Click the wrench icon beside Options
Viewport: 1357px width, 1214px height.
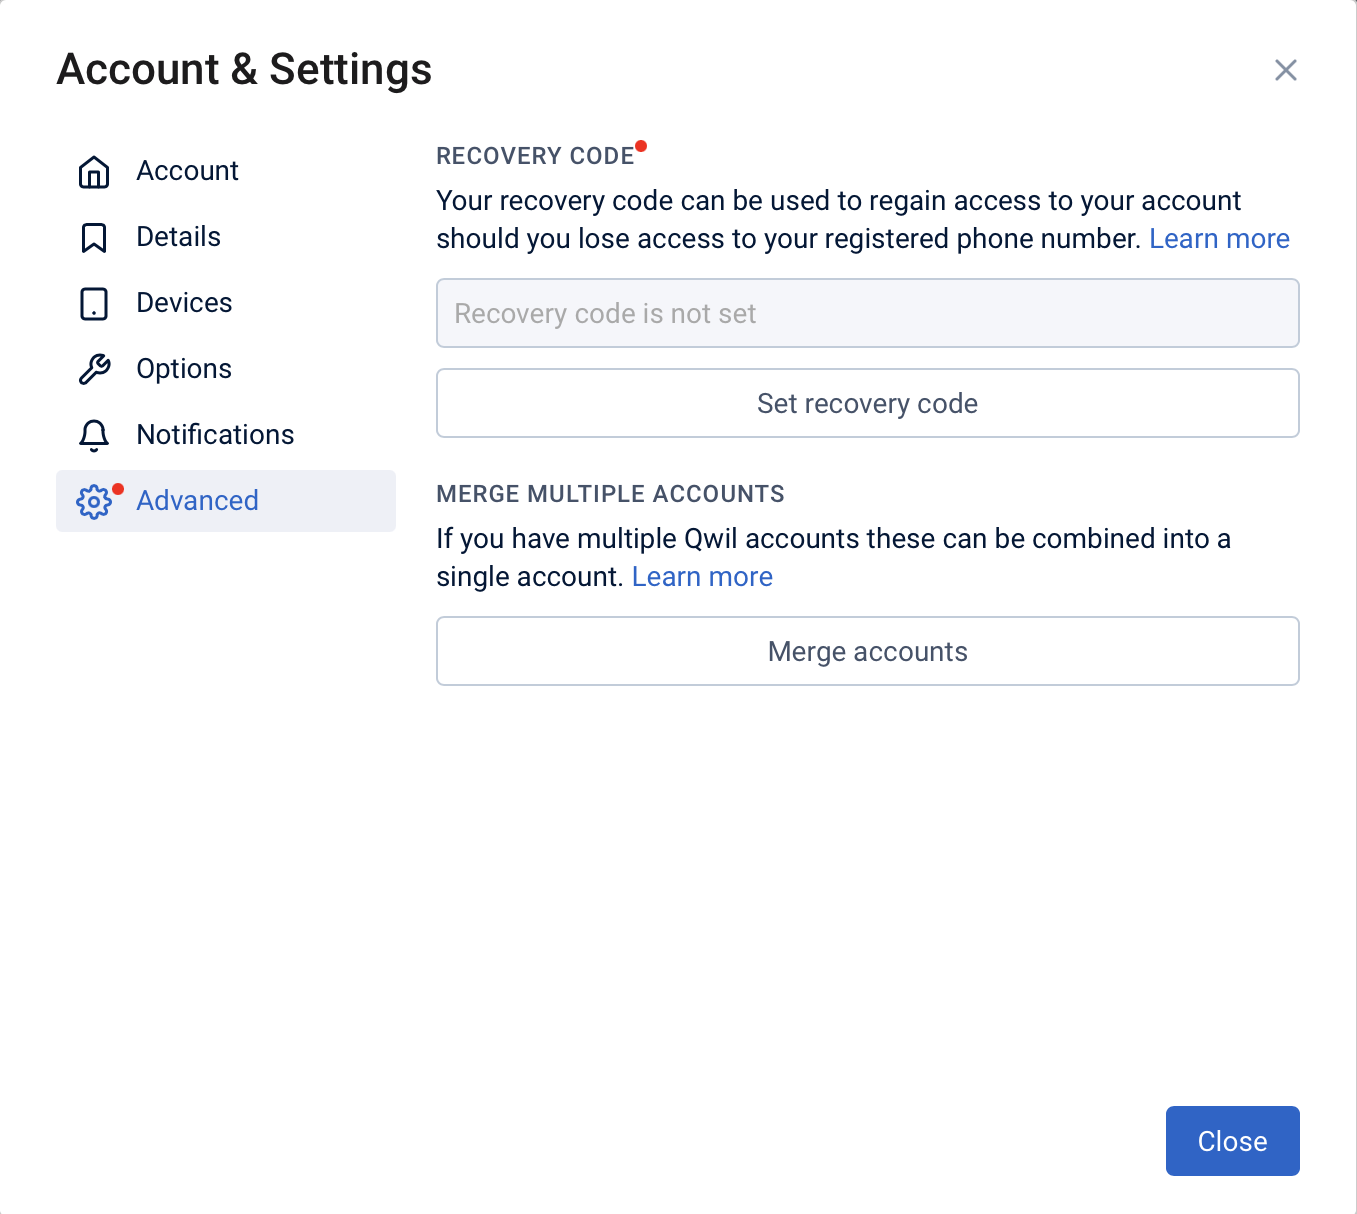pyautogui.click(x=94, y=369)
